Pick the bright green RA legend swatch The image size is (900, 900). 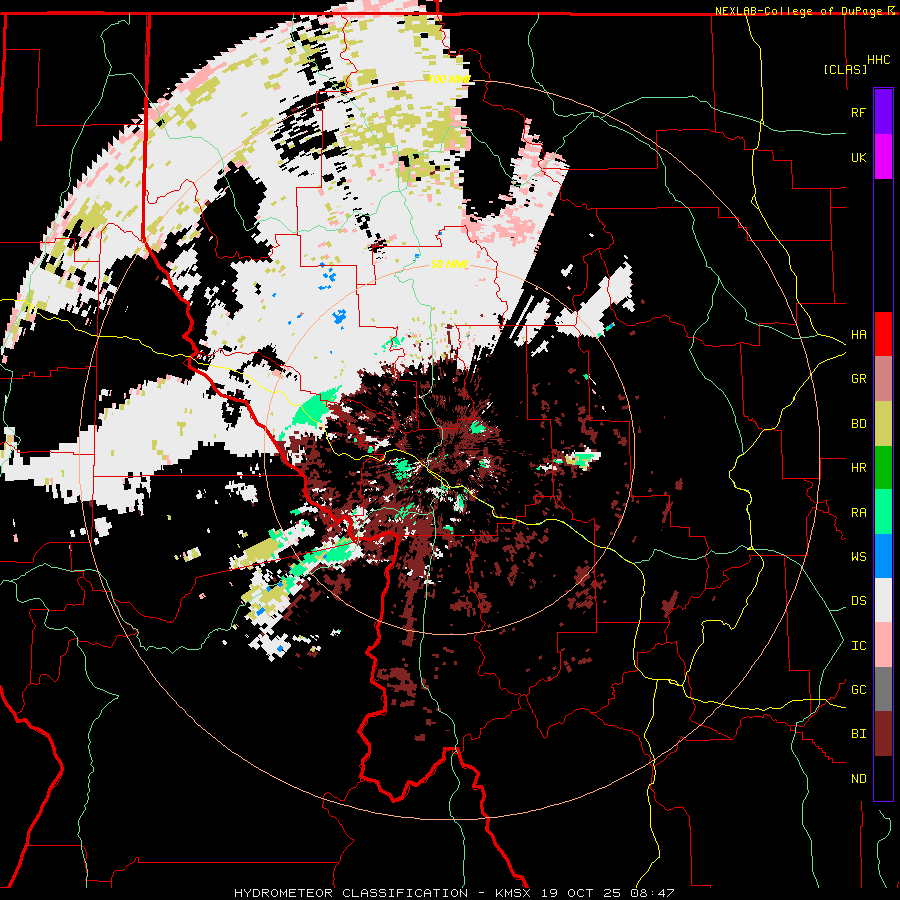[x=883, y=512]
